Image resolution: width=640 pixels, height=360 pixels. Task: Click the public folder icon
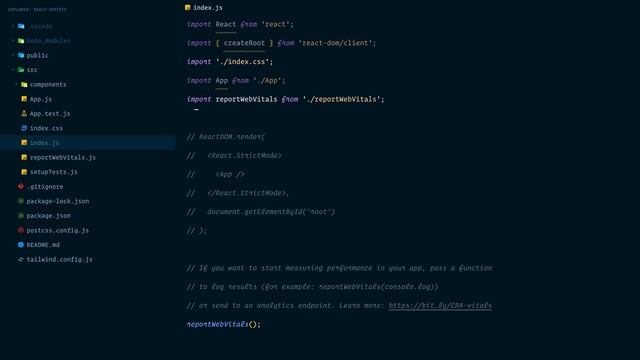[x=21, y=55]
